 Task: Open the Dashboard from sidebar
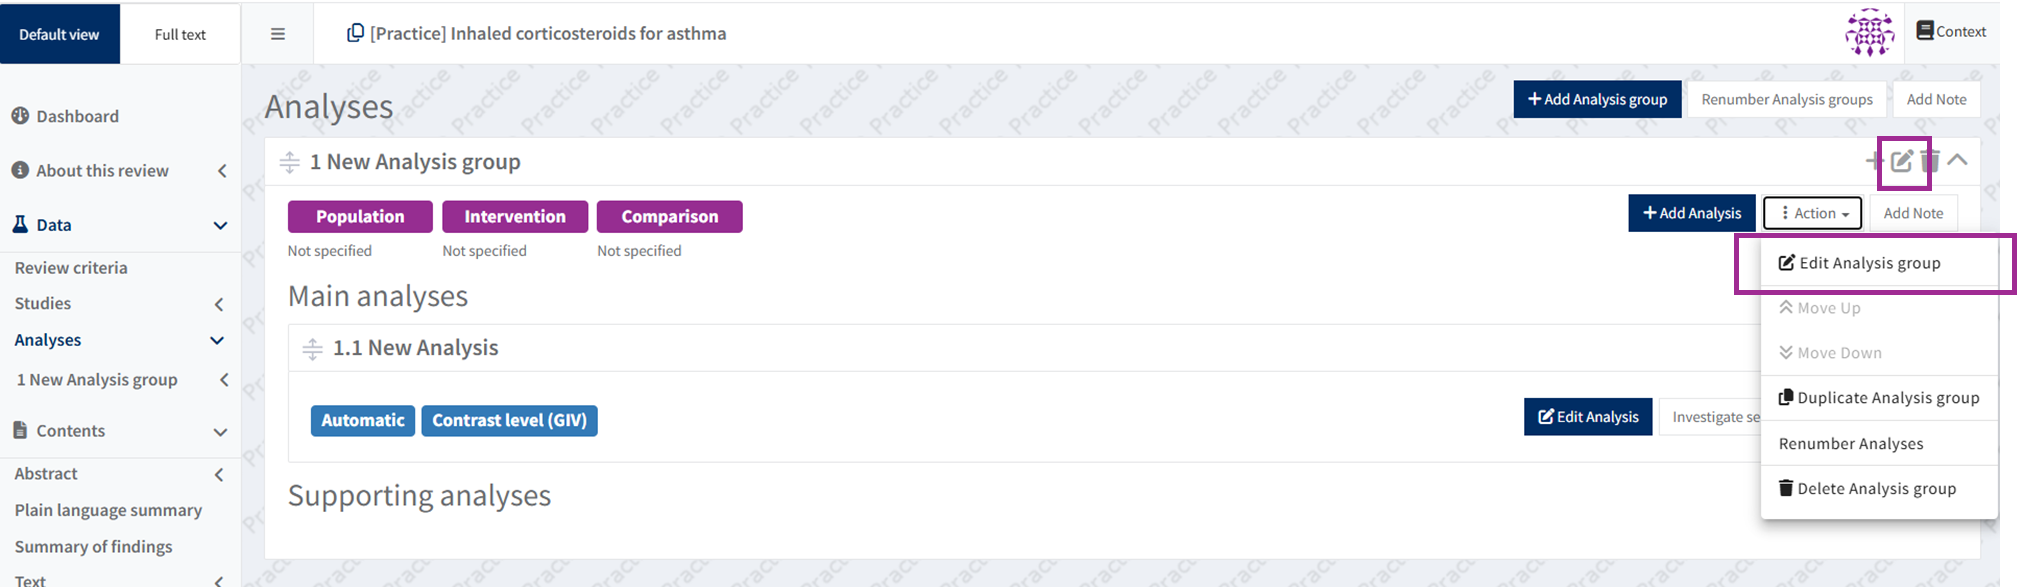click(77, 116)
